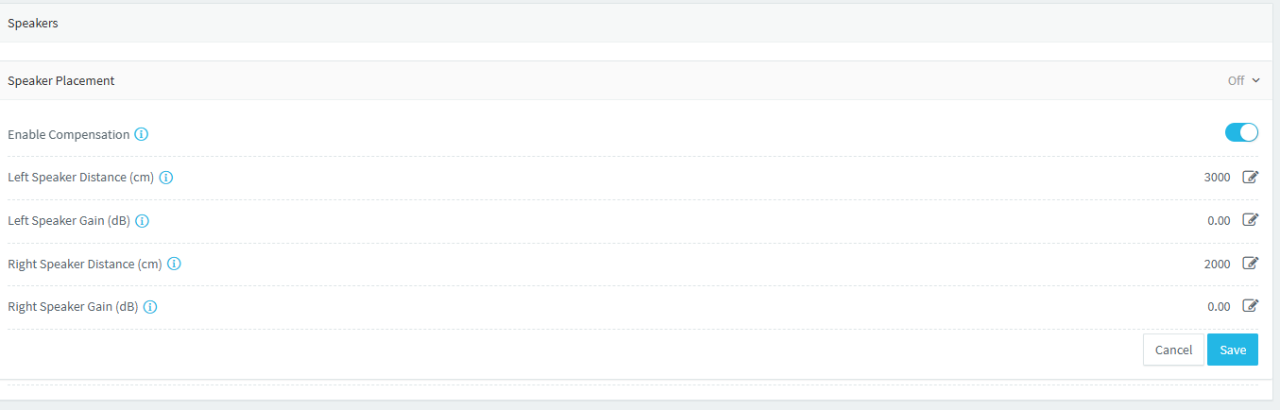Save the speaker settings
The width and height of the screenshot is (1280, 410).
[x=1232, y=350]
